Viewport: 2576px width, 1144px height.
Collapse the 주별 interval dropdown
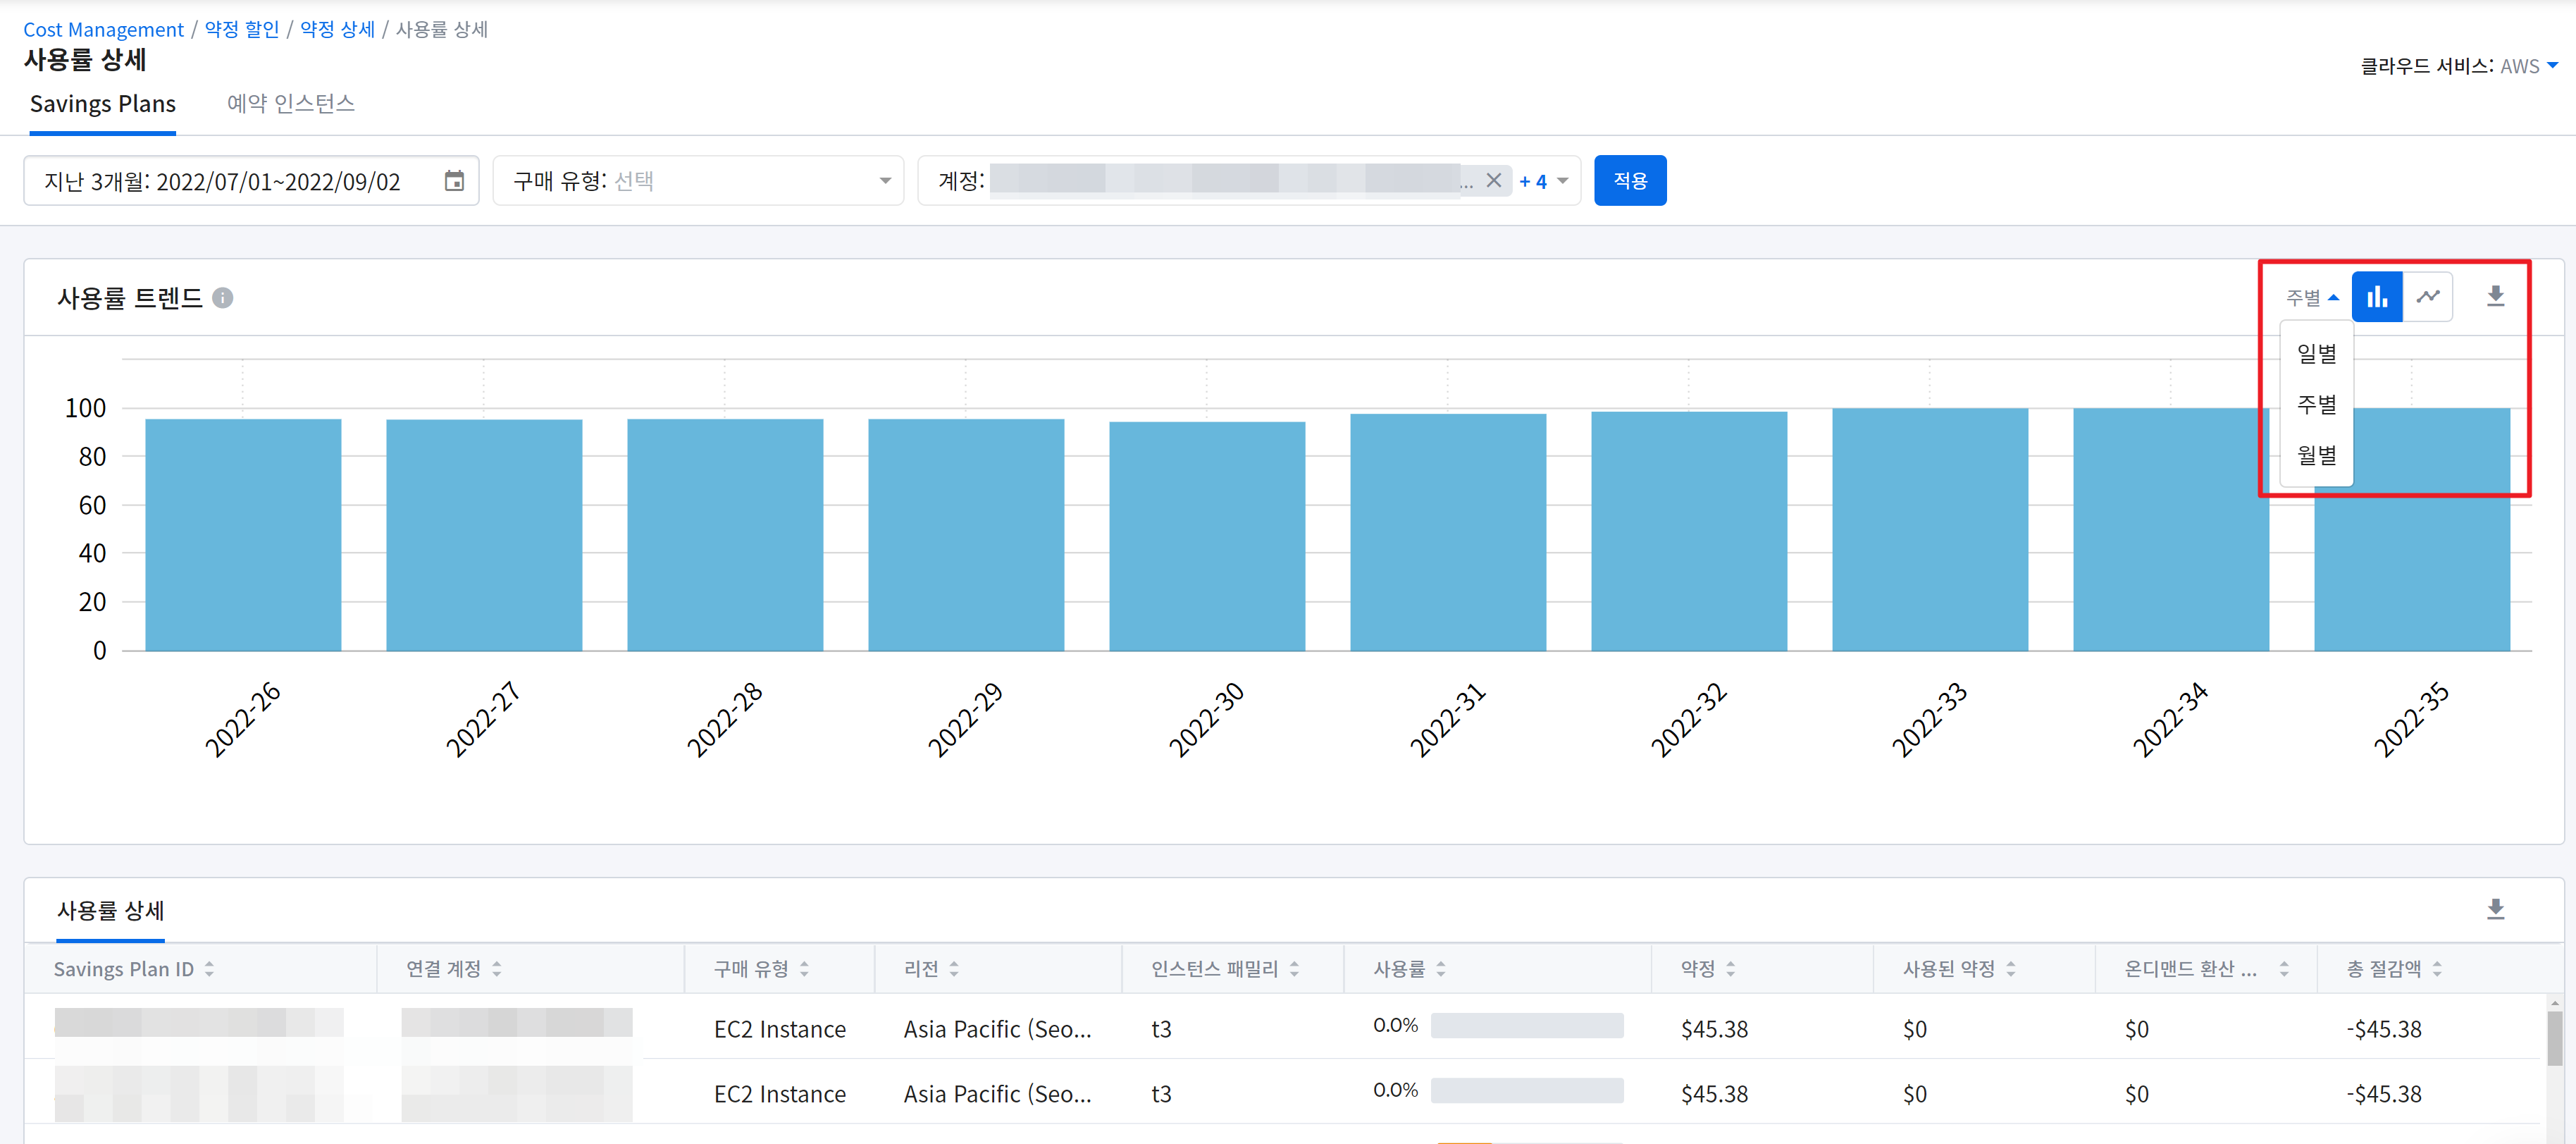[x=2311, y=298]
